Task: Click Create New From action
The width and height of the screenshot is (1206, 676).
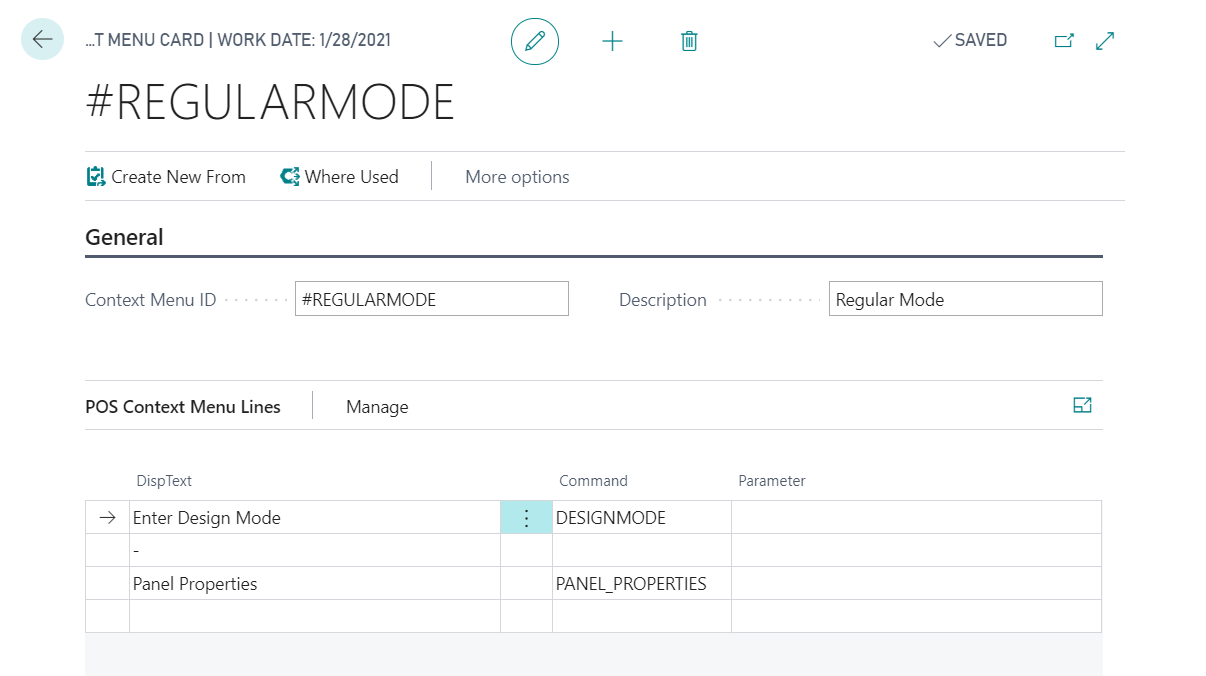Action: tap(166, 177)
